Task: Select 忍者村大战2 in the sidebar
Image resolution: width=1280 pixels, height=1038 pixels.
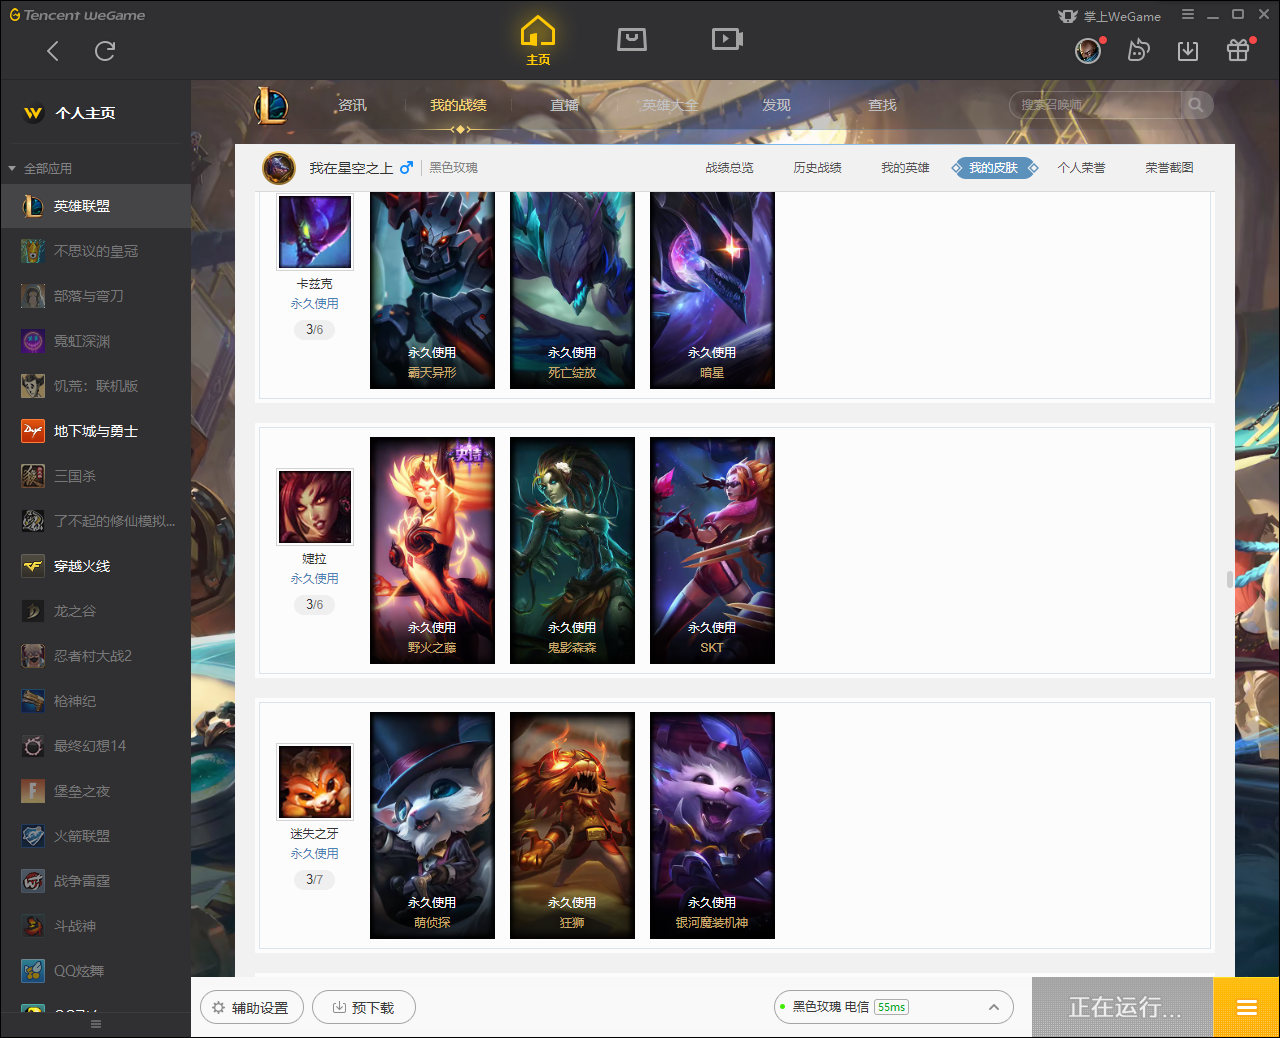Action: [95, 656]
